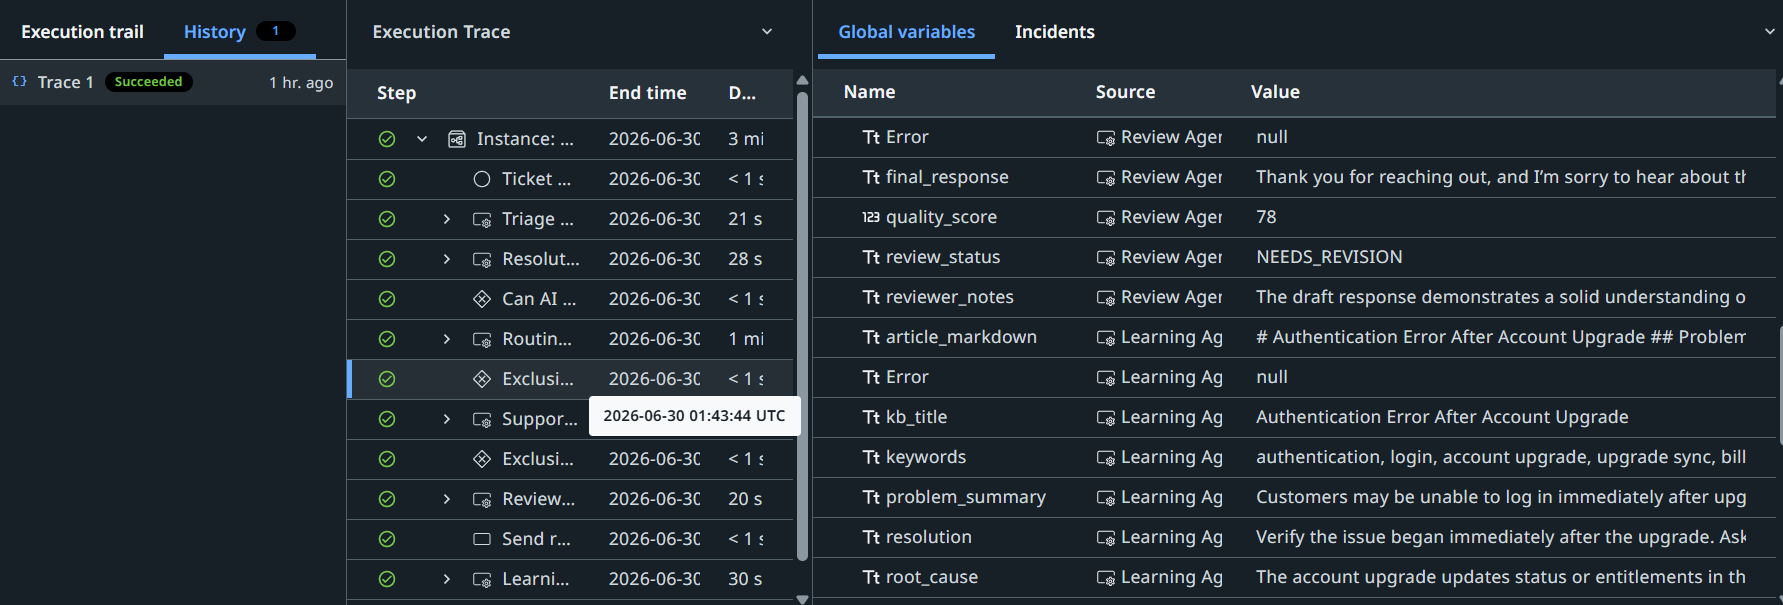The height and width of the screenshot is (605, 1783).
Task: Click the Trace 1 braces icon
Action: (x=19, y=82)
